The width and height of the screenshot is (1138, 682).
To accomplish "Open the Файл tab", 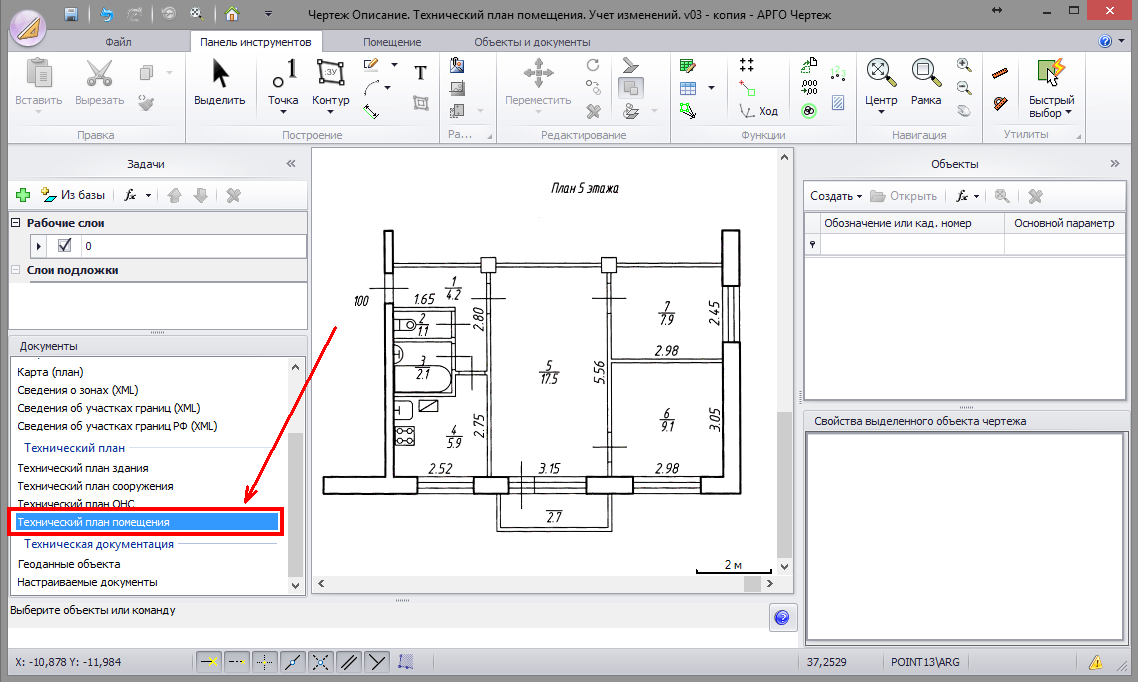I will coord(118,42).
